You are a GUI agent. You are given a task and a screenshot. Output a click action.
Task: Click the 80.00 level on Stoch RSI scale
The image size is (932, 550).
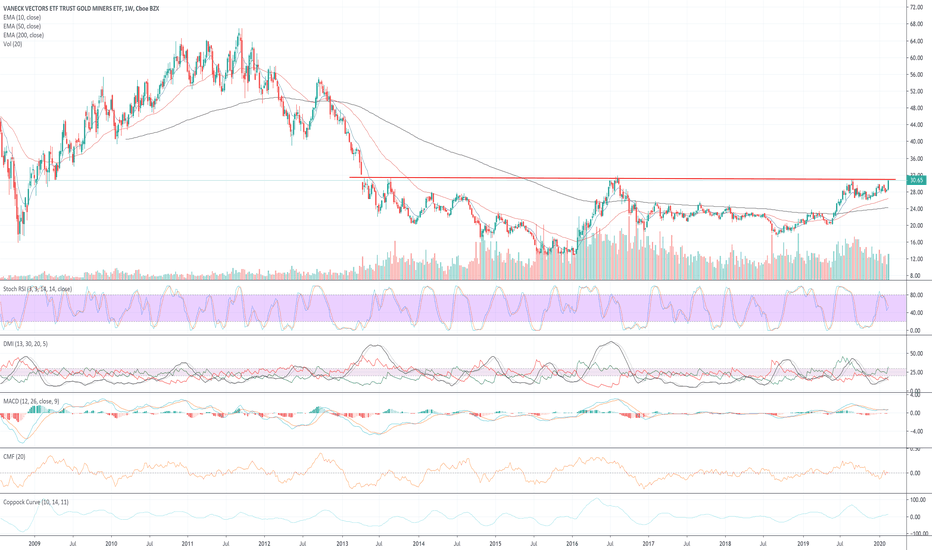916,295
